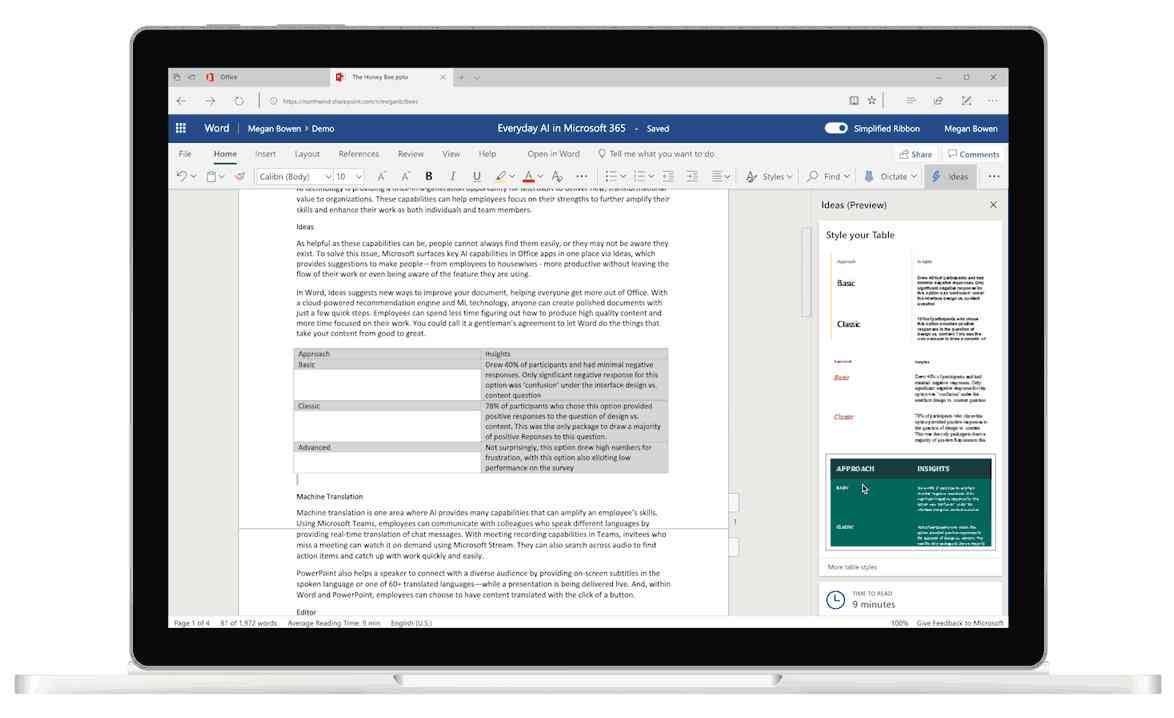Select the red-text table style thumbnail
This screenshot has height=718, width=1174.
(x=910, y=401)
